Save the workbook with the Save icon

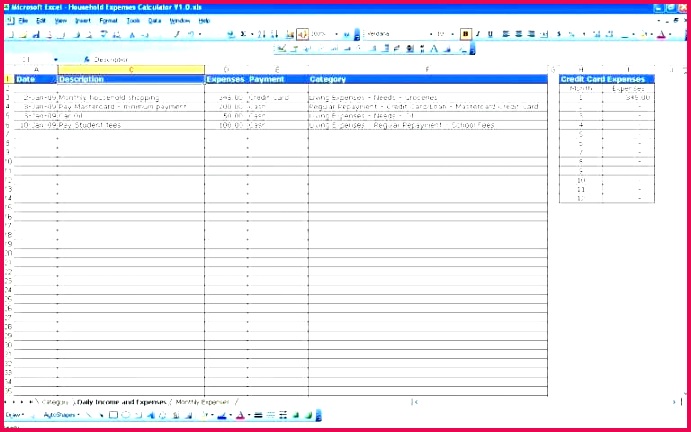pyautogui.click(x=36, y=34)
